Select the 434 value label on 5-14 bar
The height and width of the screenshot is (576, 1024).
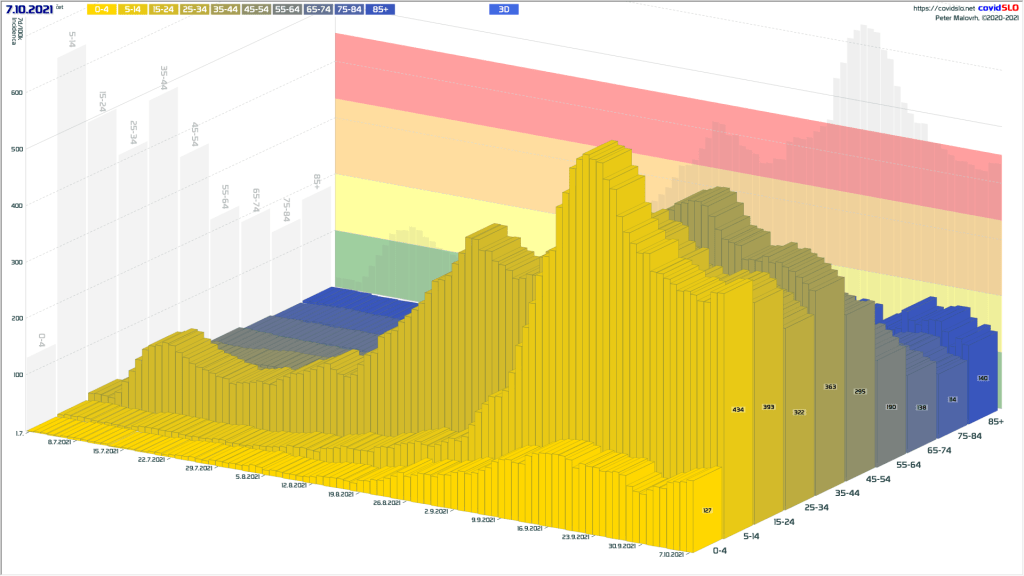click(738, 410)
